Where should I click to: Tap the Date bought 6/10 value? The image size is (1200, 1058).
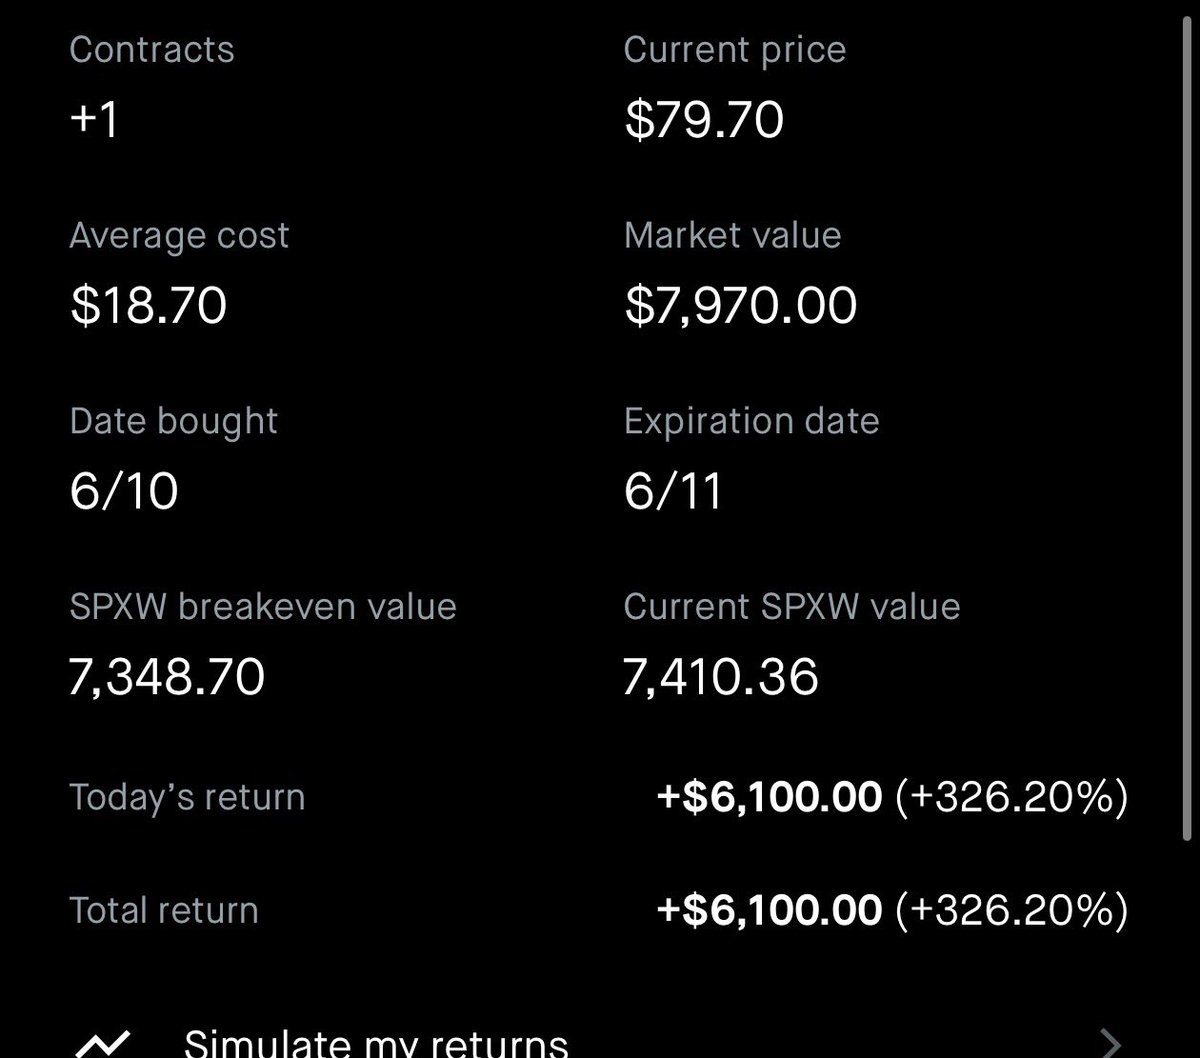[x=124, y=491]
